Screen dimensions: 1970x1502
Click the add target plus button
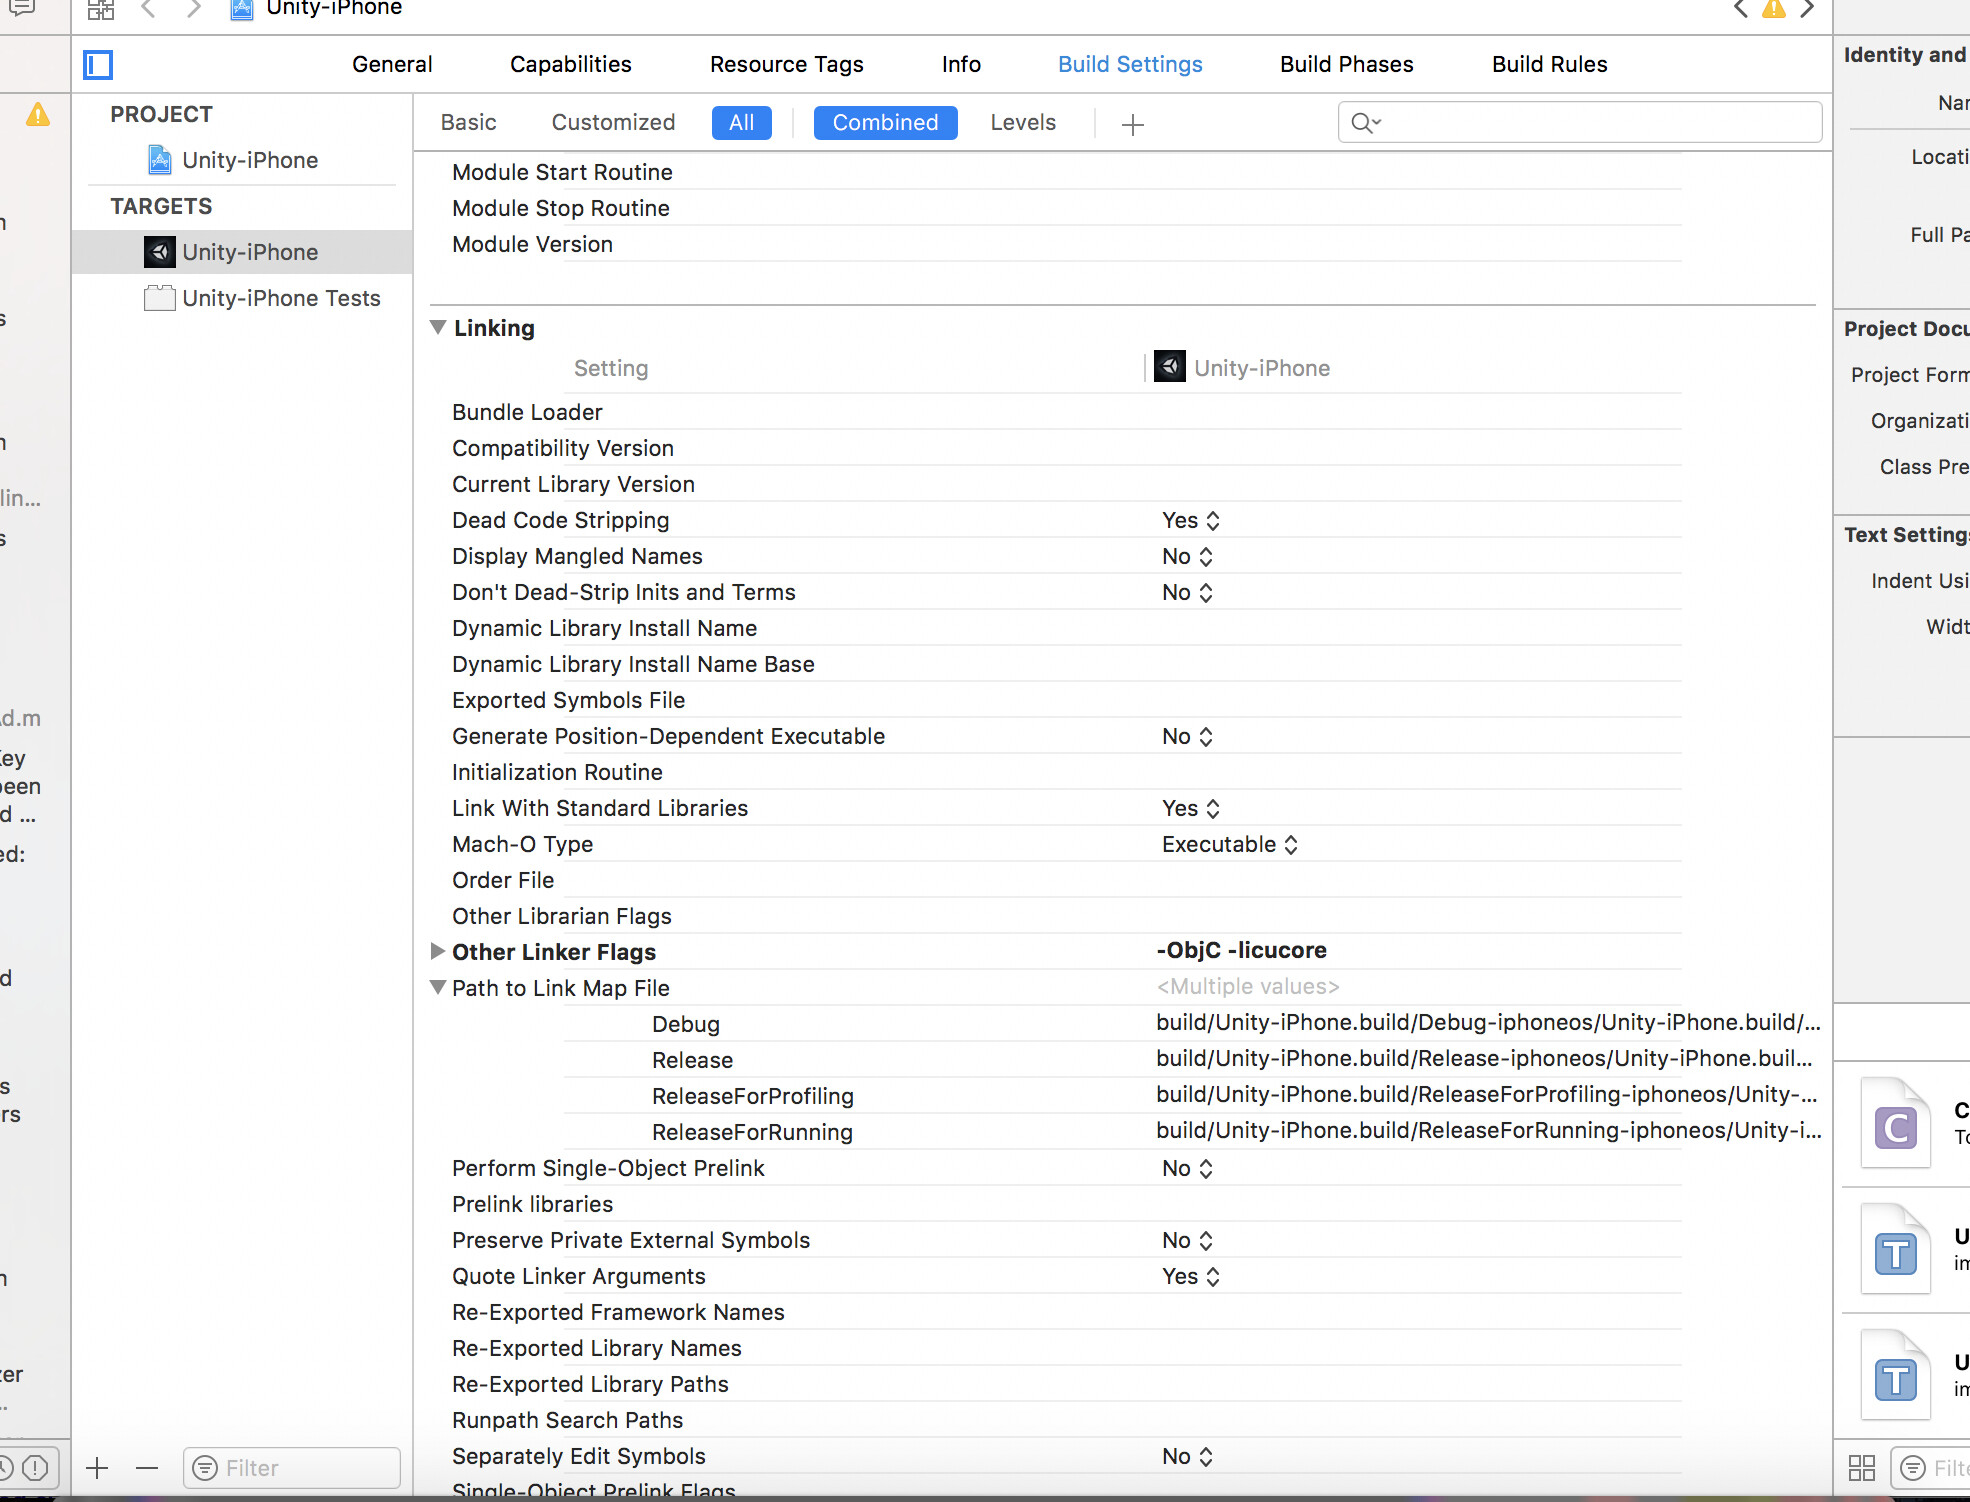(x=97, y=1467)
